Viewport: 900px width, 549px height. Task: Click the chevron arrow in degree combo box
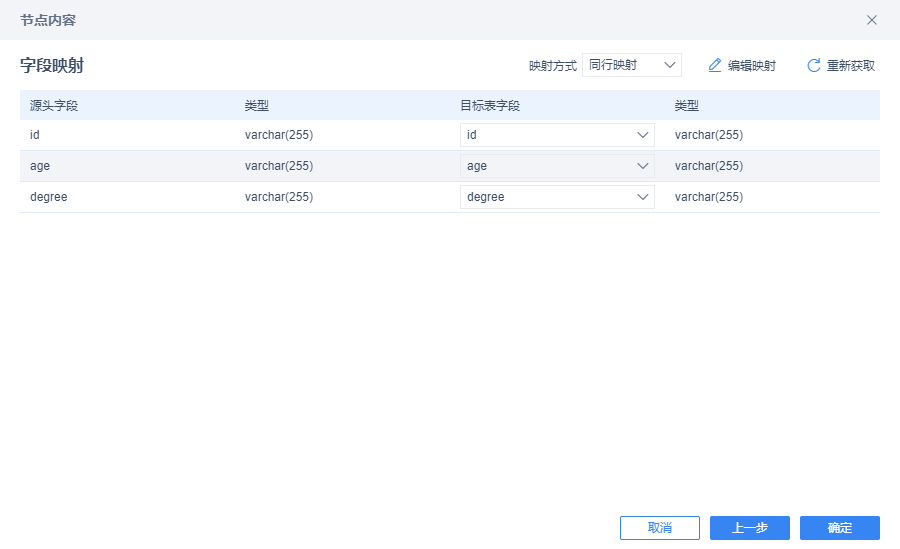click(x=642, y=197)
